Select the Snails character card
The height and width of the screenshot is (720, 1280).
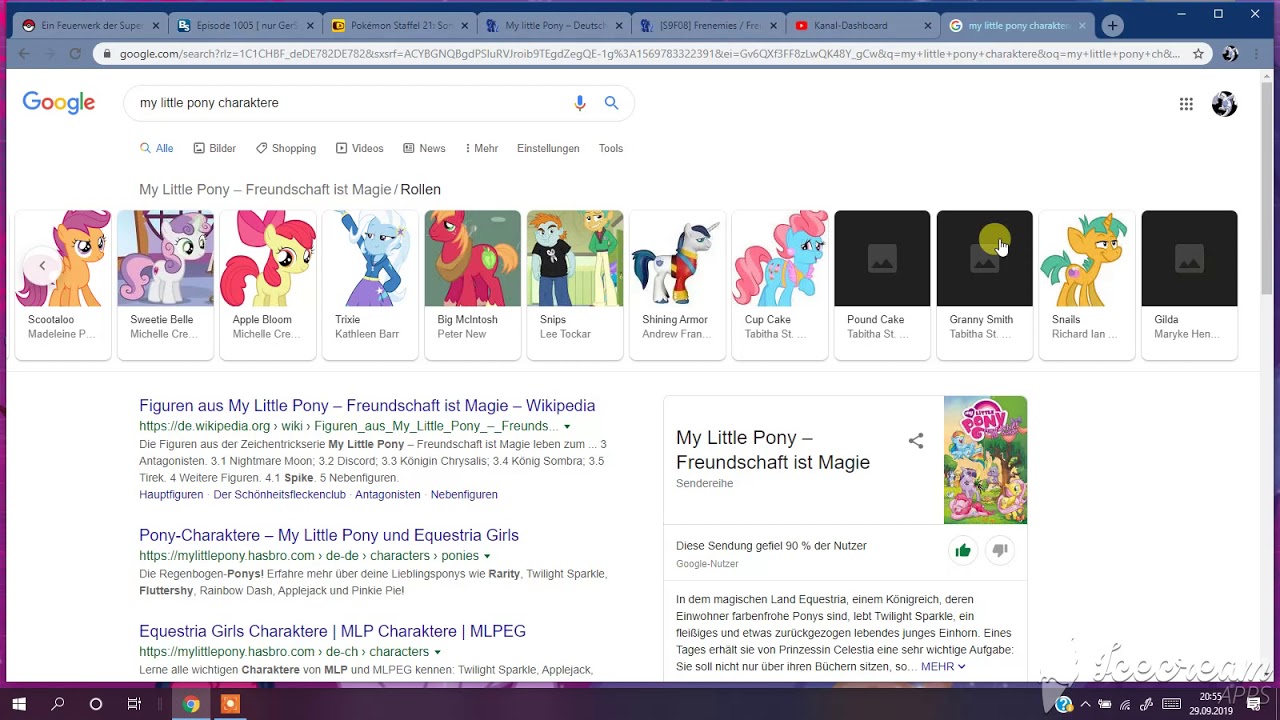1087,284
